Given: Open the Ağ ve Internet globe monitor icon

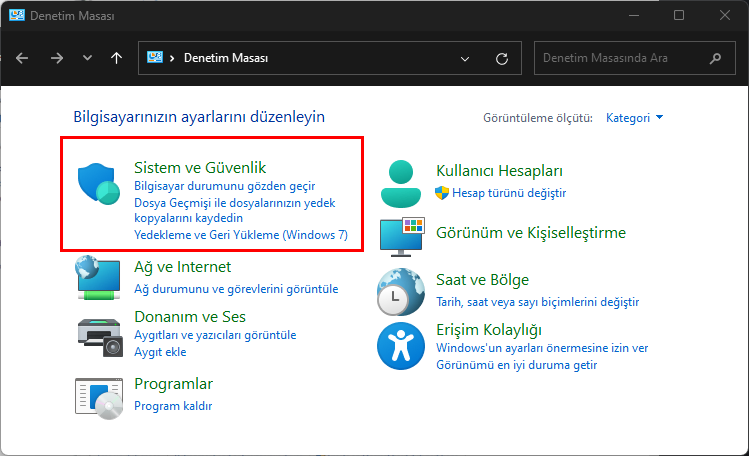Looking at the screenshot, I should coord(98,277).
